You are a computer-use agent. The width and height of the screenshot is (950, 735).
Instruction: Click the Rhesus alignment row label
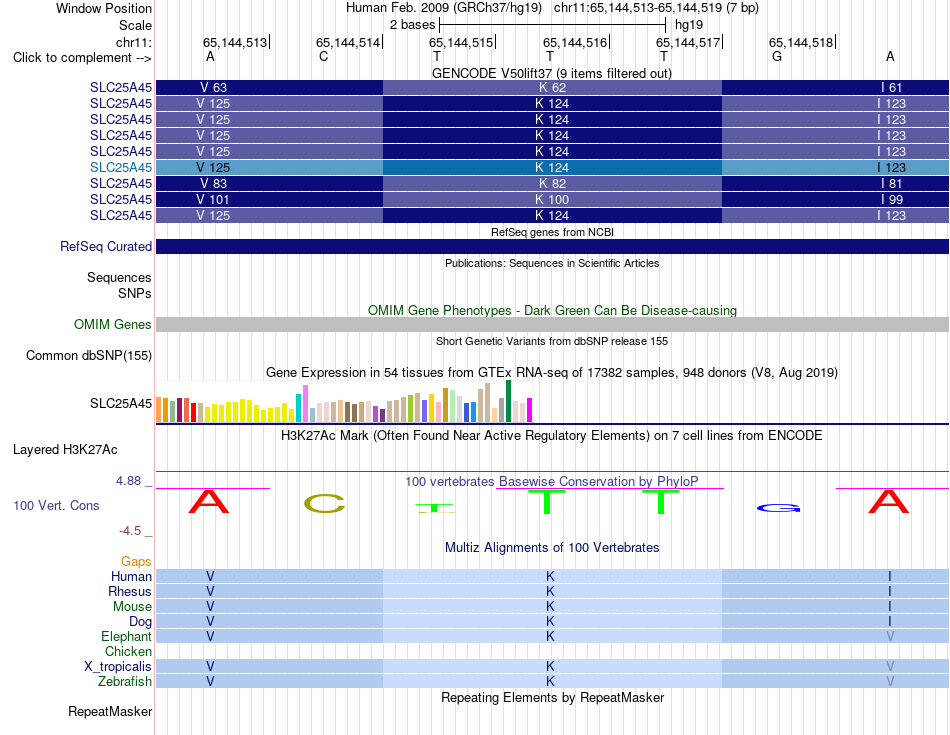click(130, 591)
